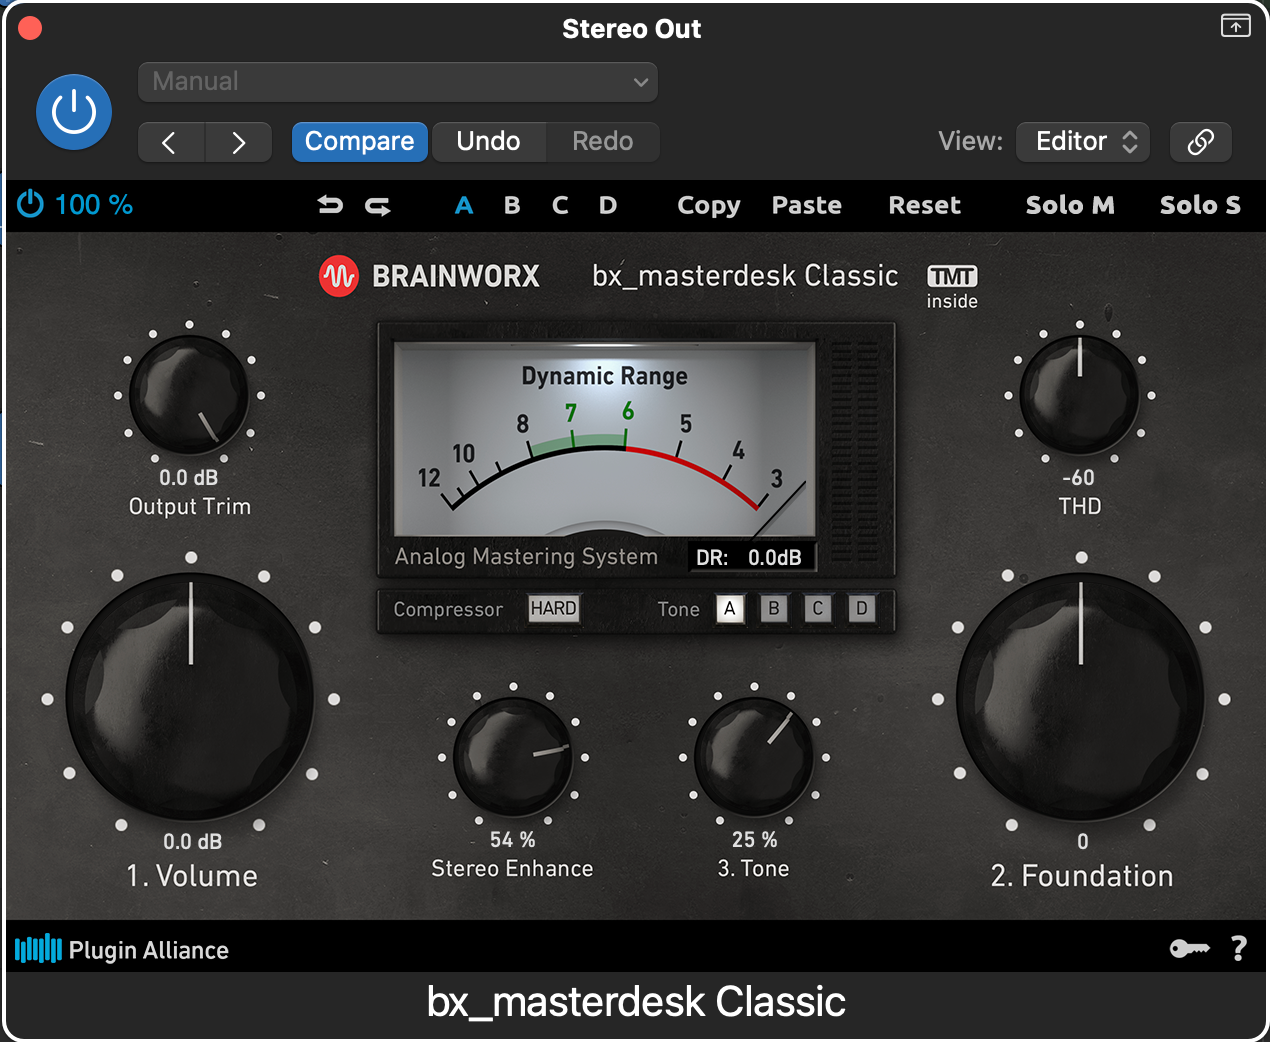The width and height of the screenshot is (1270, 1042).
Task: Click the 54 % Stereo Enhance value
Action: 512,840
